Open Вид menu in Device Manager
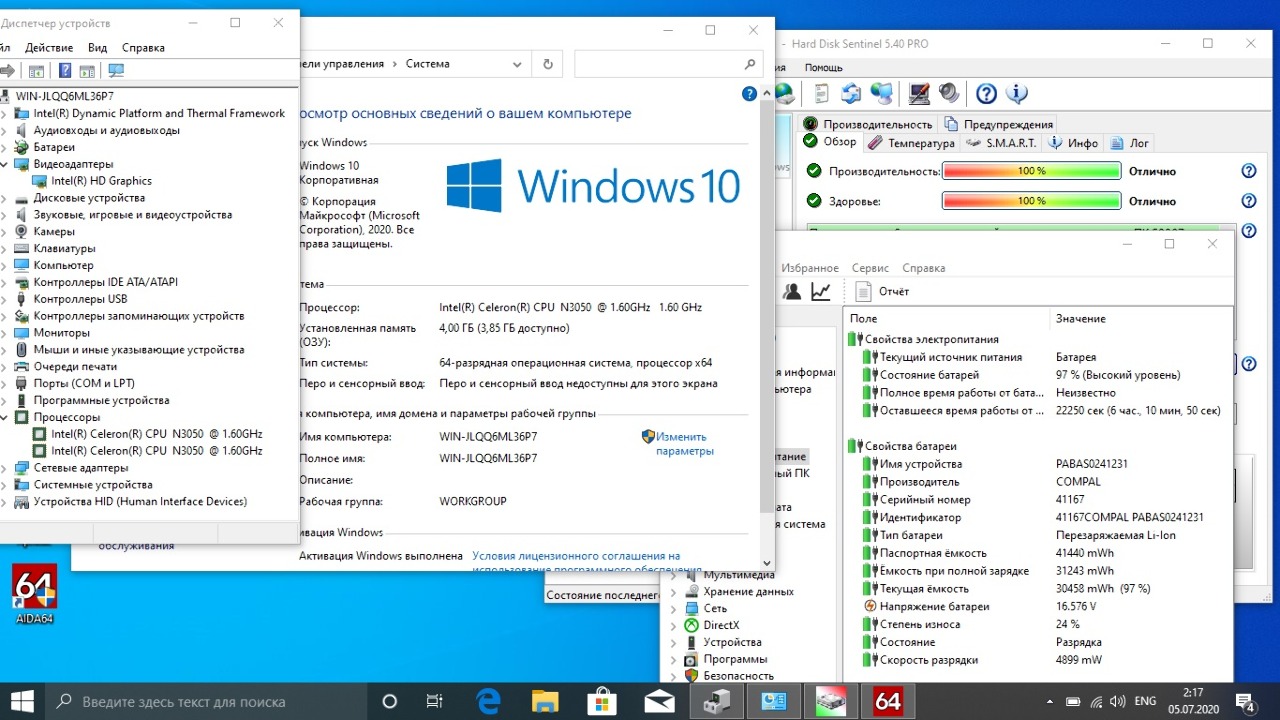 (x=97, y=47)
